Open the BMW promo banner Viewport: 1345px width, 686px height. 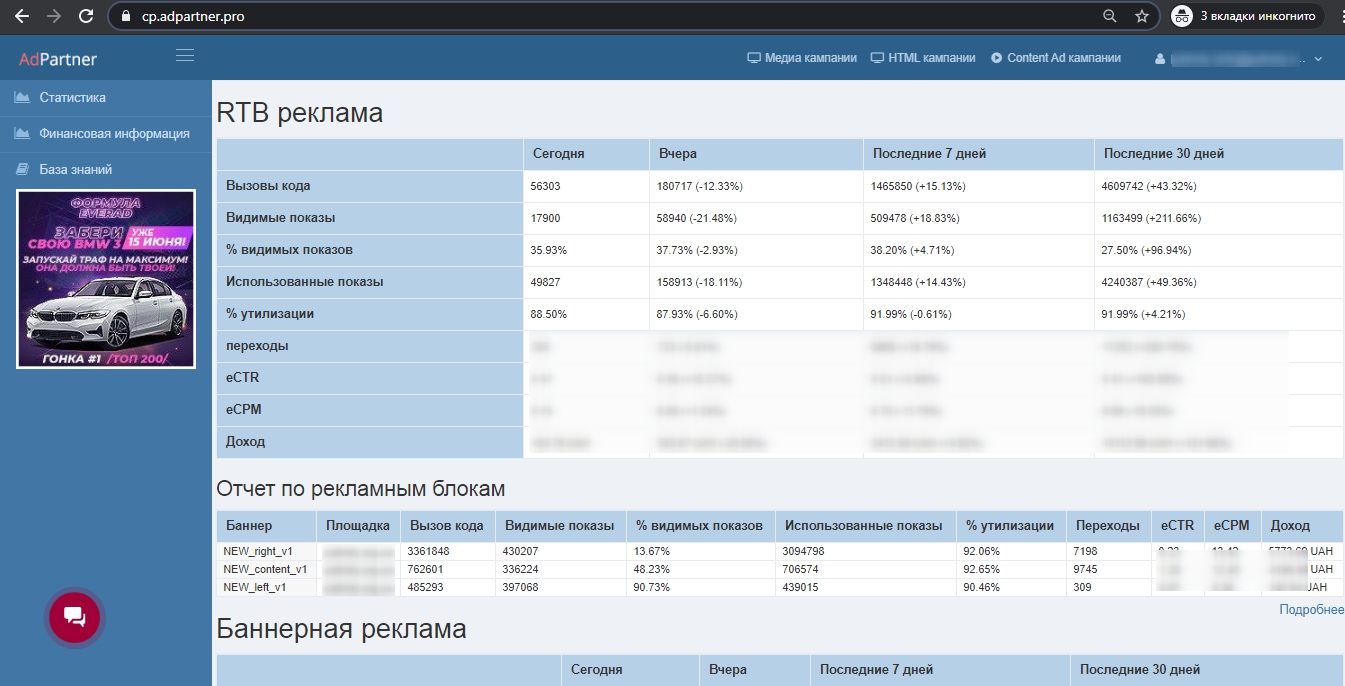click(x=105, y=279)
